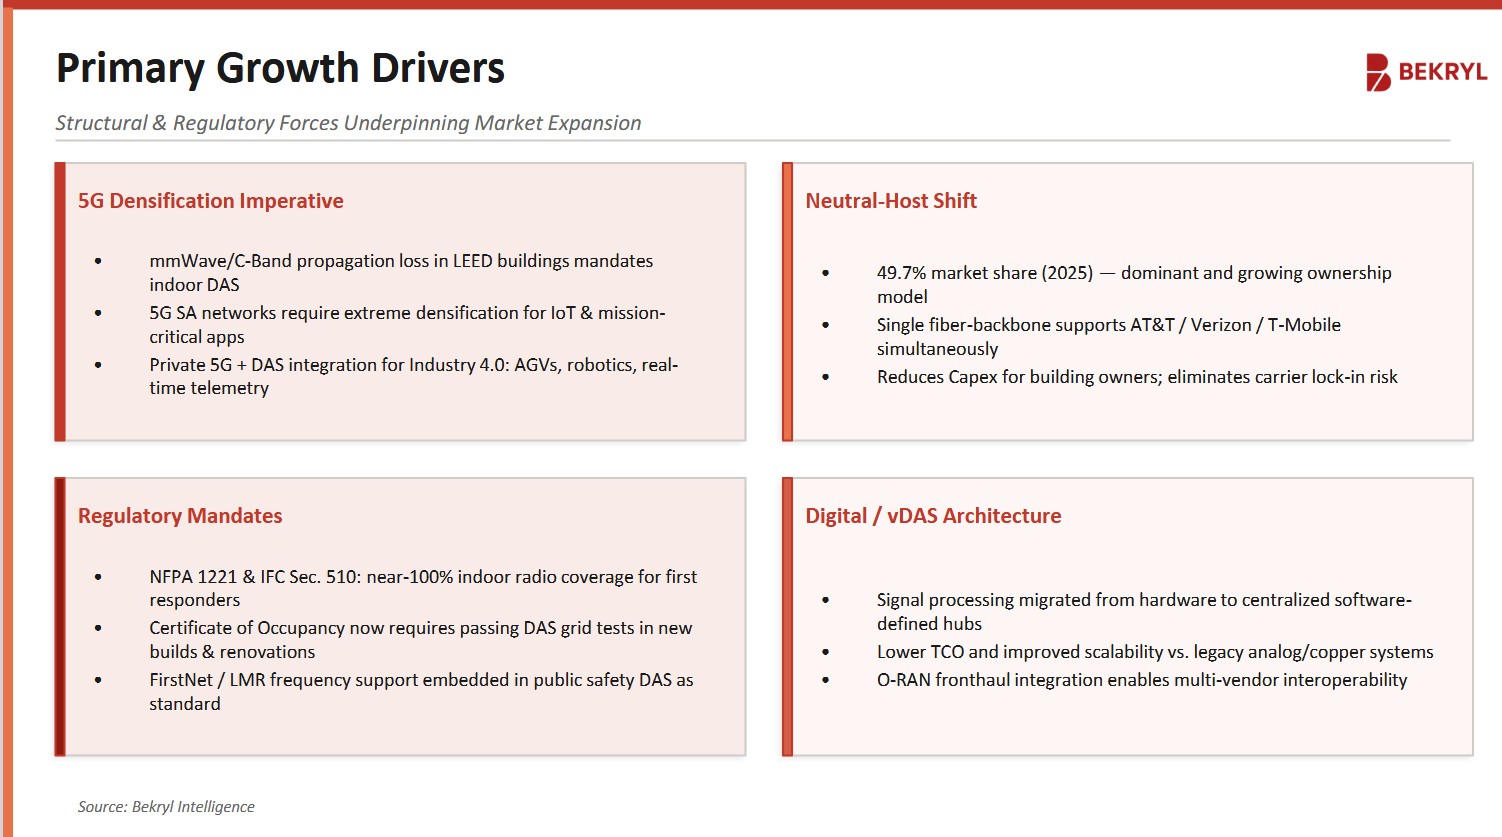Image resolution: width=1502 pixels, height=837 pixels.
Task: Click the "NFPA 1221 & IFC Sec. 510" bullet
Action: pyautogui.click(x=423, y=588)
